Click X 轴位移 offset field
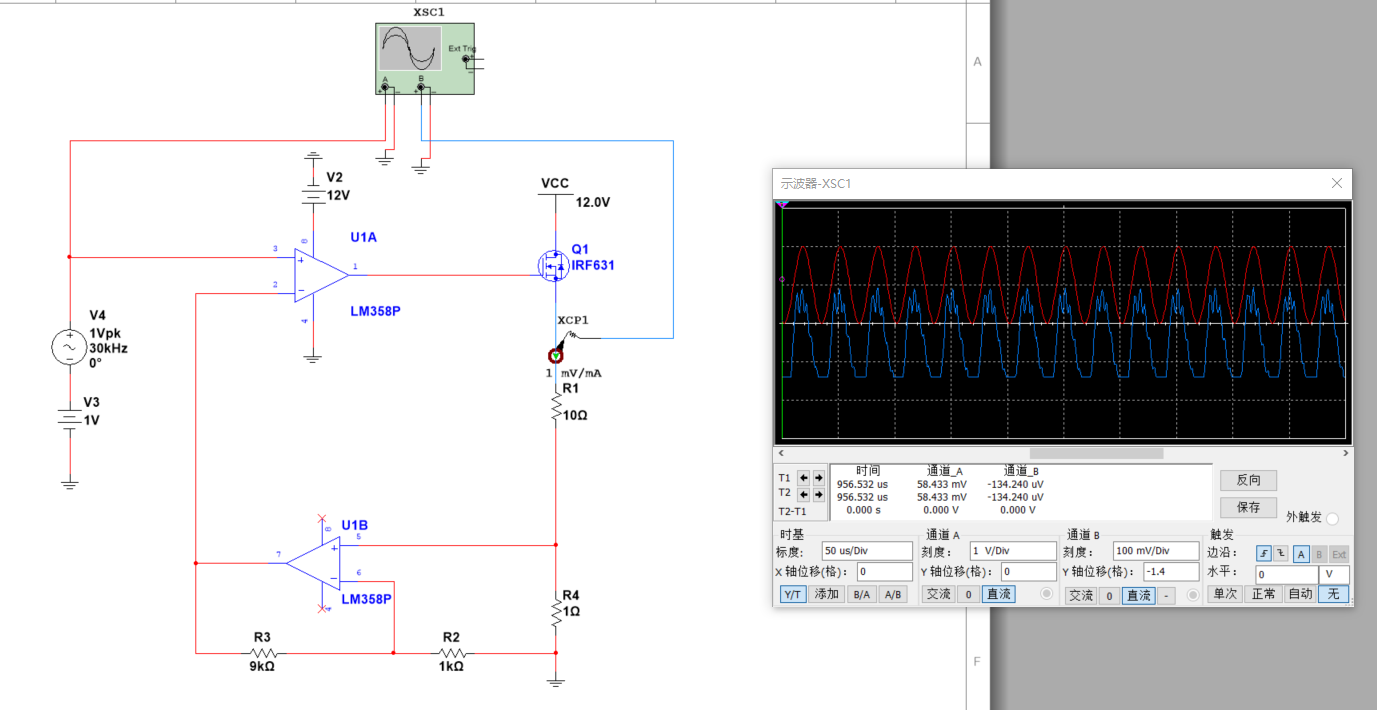The width and height of the screenshot is (1377, 710). click(x=885, y=572)
